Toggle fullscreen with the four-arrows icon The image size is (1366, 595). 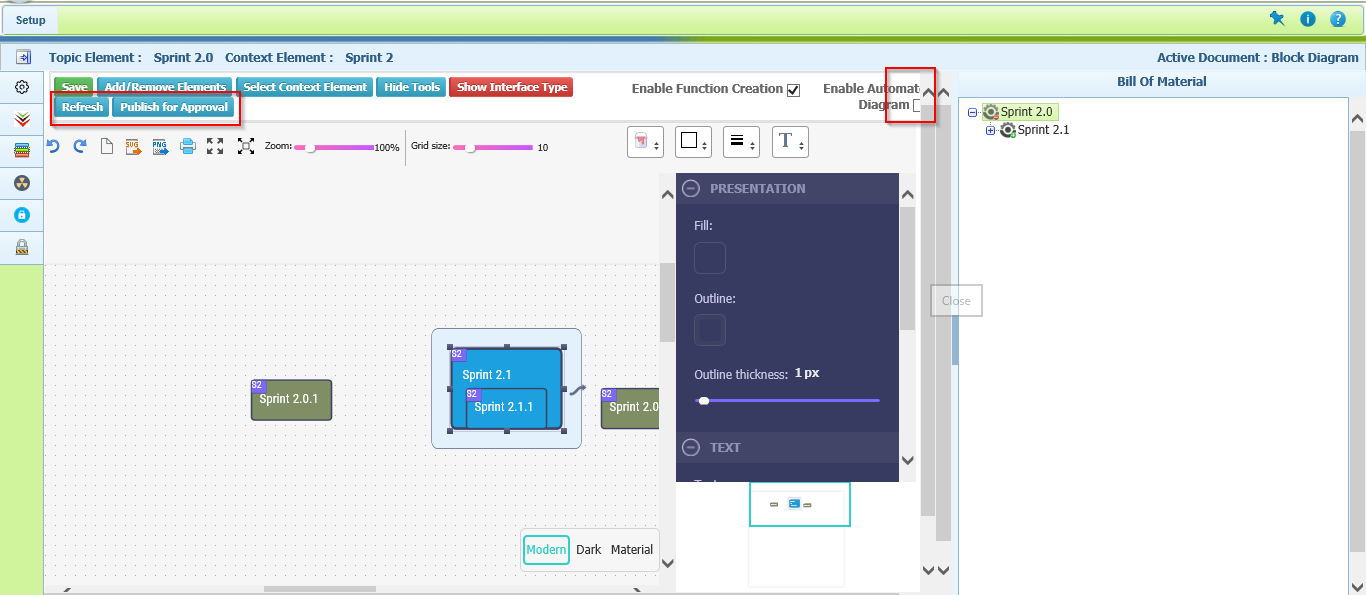pos(215,146)
